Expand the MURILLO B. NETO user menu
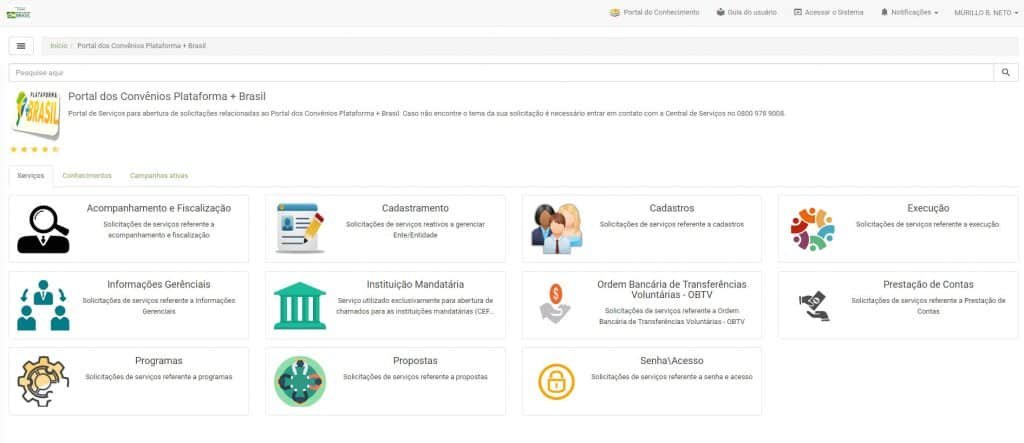The width and height of the screenshot is (1024, 443). pos(986,12)
